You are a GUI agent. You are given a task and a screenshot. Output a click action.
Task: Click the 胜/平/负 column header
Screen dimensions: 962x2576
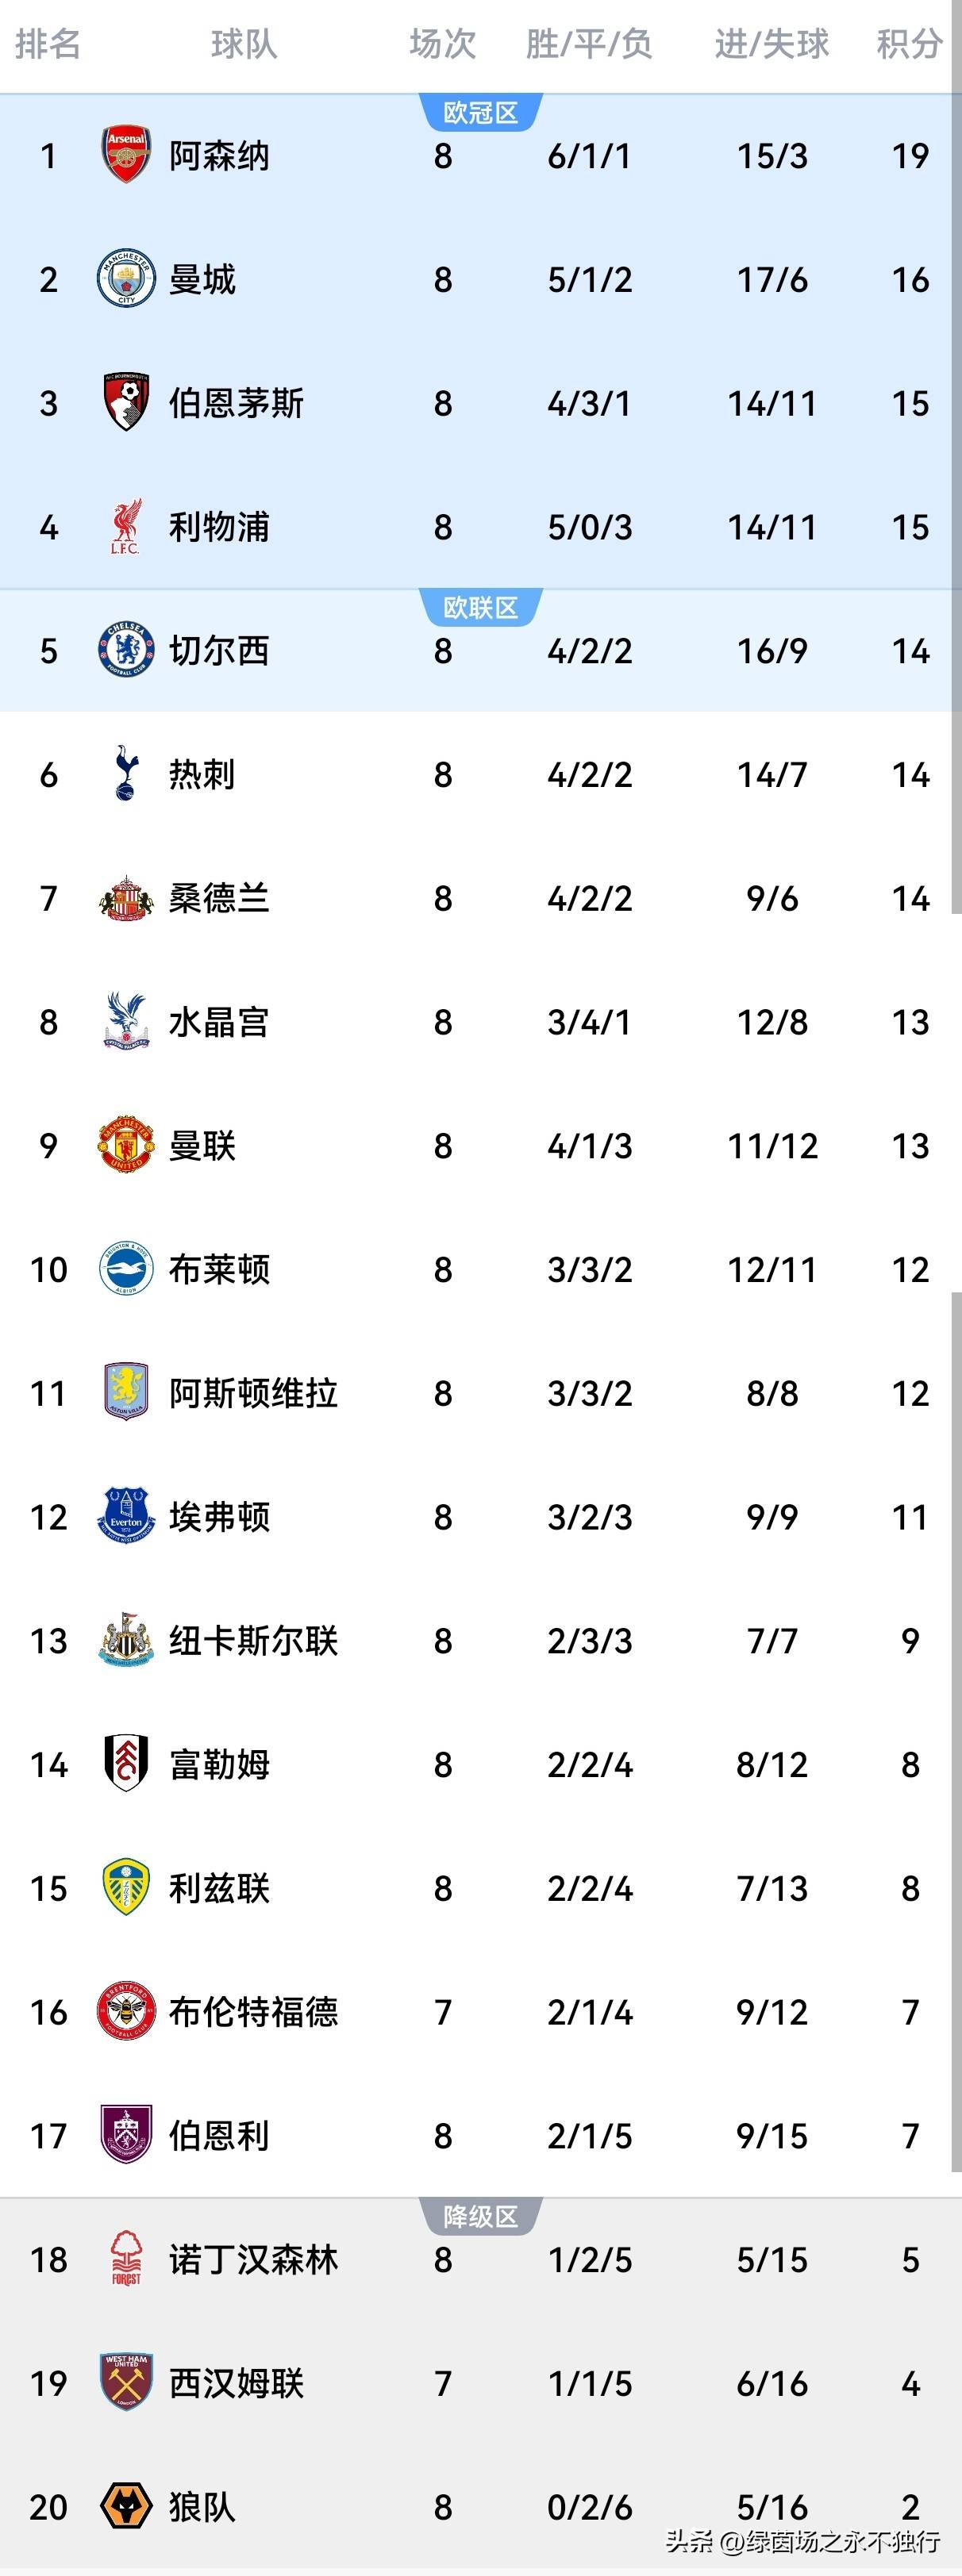tap(589, 44)
